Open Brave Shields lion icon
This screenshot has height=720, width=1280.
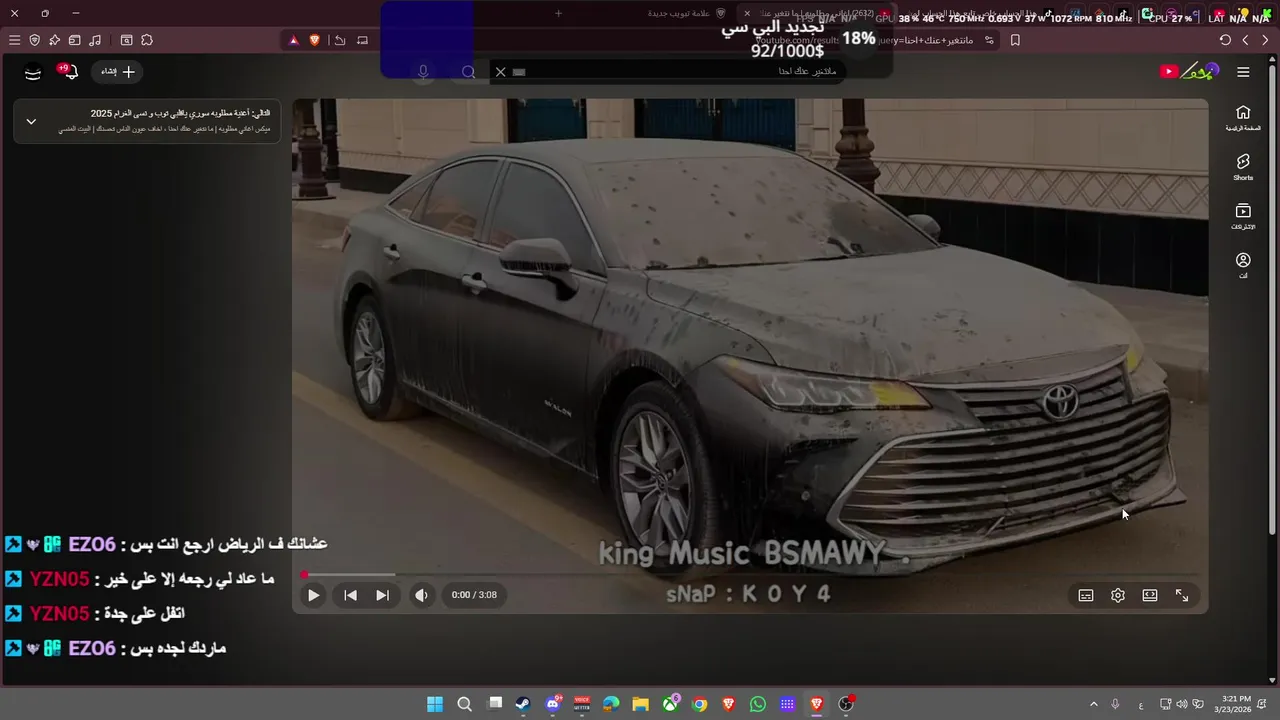(314, 40)
